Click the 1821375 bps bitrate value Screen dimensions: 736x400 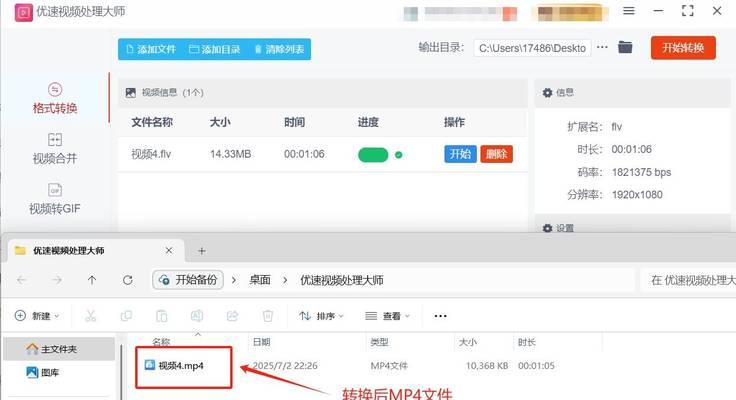click(x=641, y=172)
